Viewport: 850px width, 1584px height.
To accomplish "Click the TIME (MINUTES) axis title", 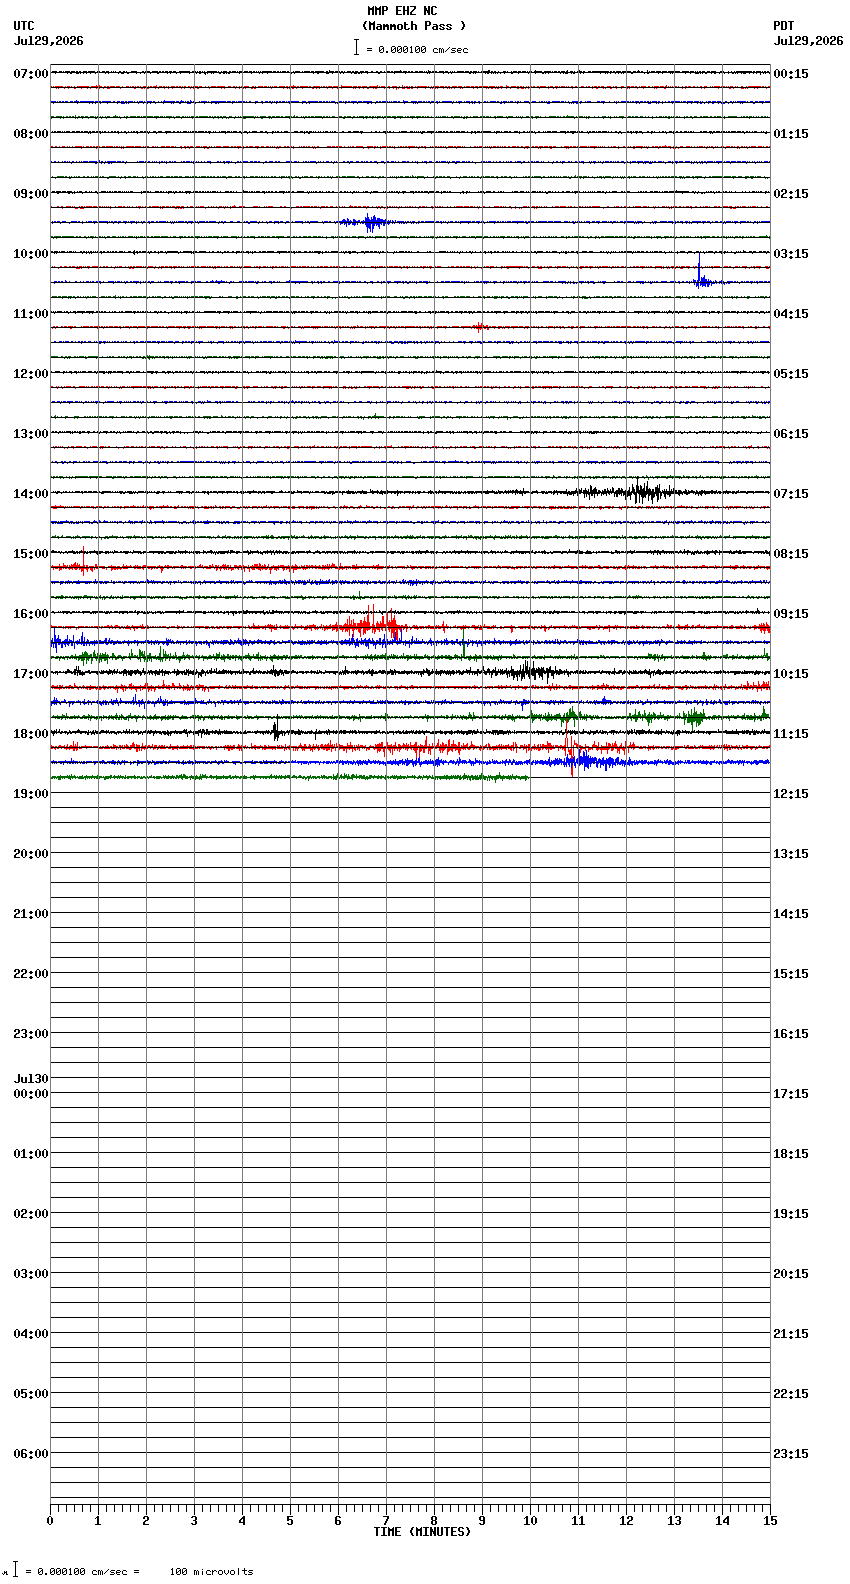I will pos(422,1531).
